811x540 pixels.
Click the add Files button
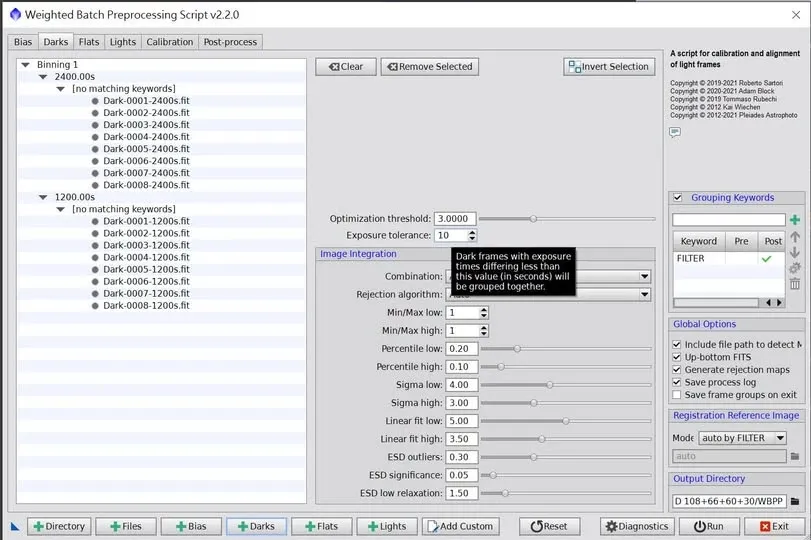pyautogui.click(x=126, y=527)
